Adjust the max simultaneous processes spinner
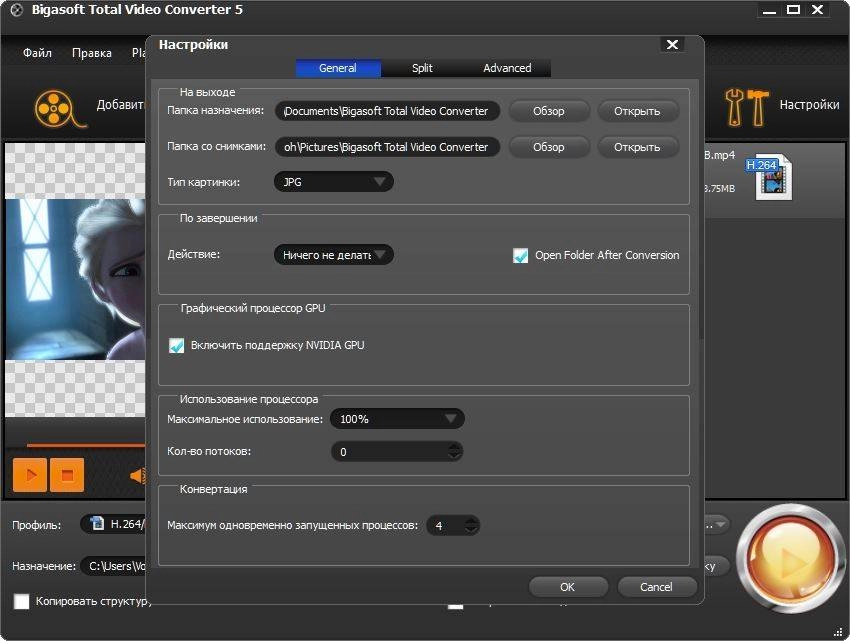 [472, 525]
